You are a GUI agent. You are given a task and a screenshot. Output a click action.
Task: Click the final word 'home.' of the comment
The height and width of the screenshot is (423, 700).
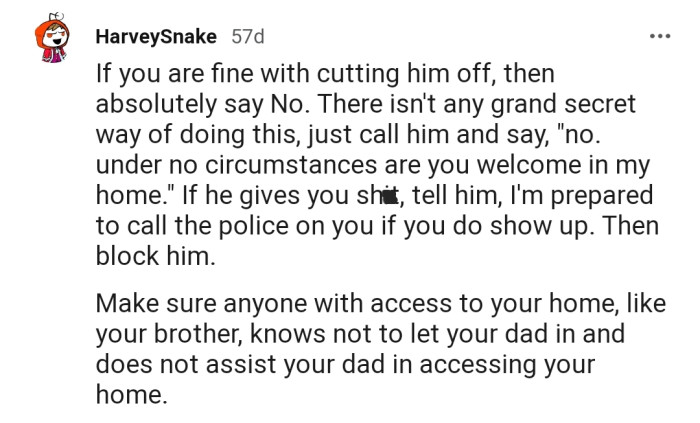pos(127,395)
